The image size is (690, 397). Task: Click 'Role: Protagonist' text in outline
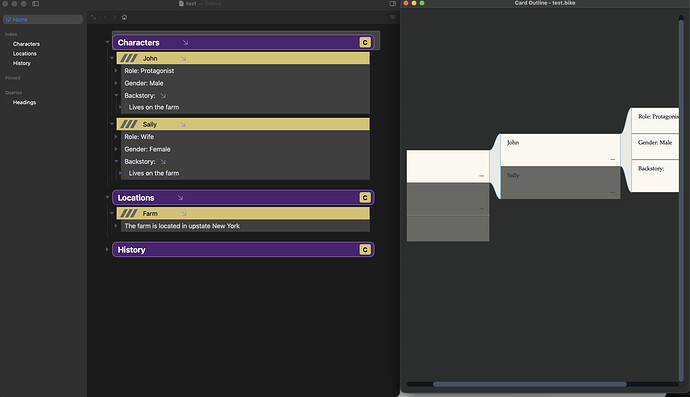[x=149, y=71]
